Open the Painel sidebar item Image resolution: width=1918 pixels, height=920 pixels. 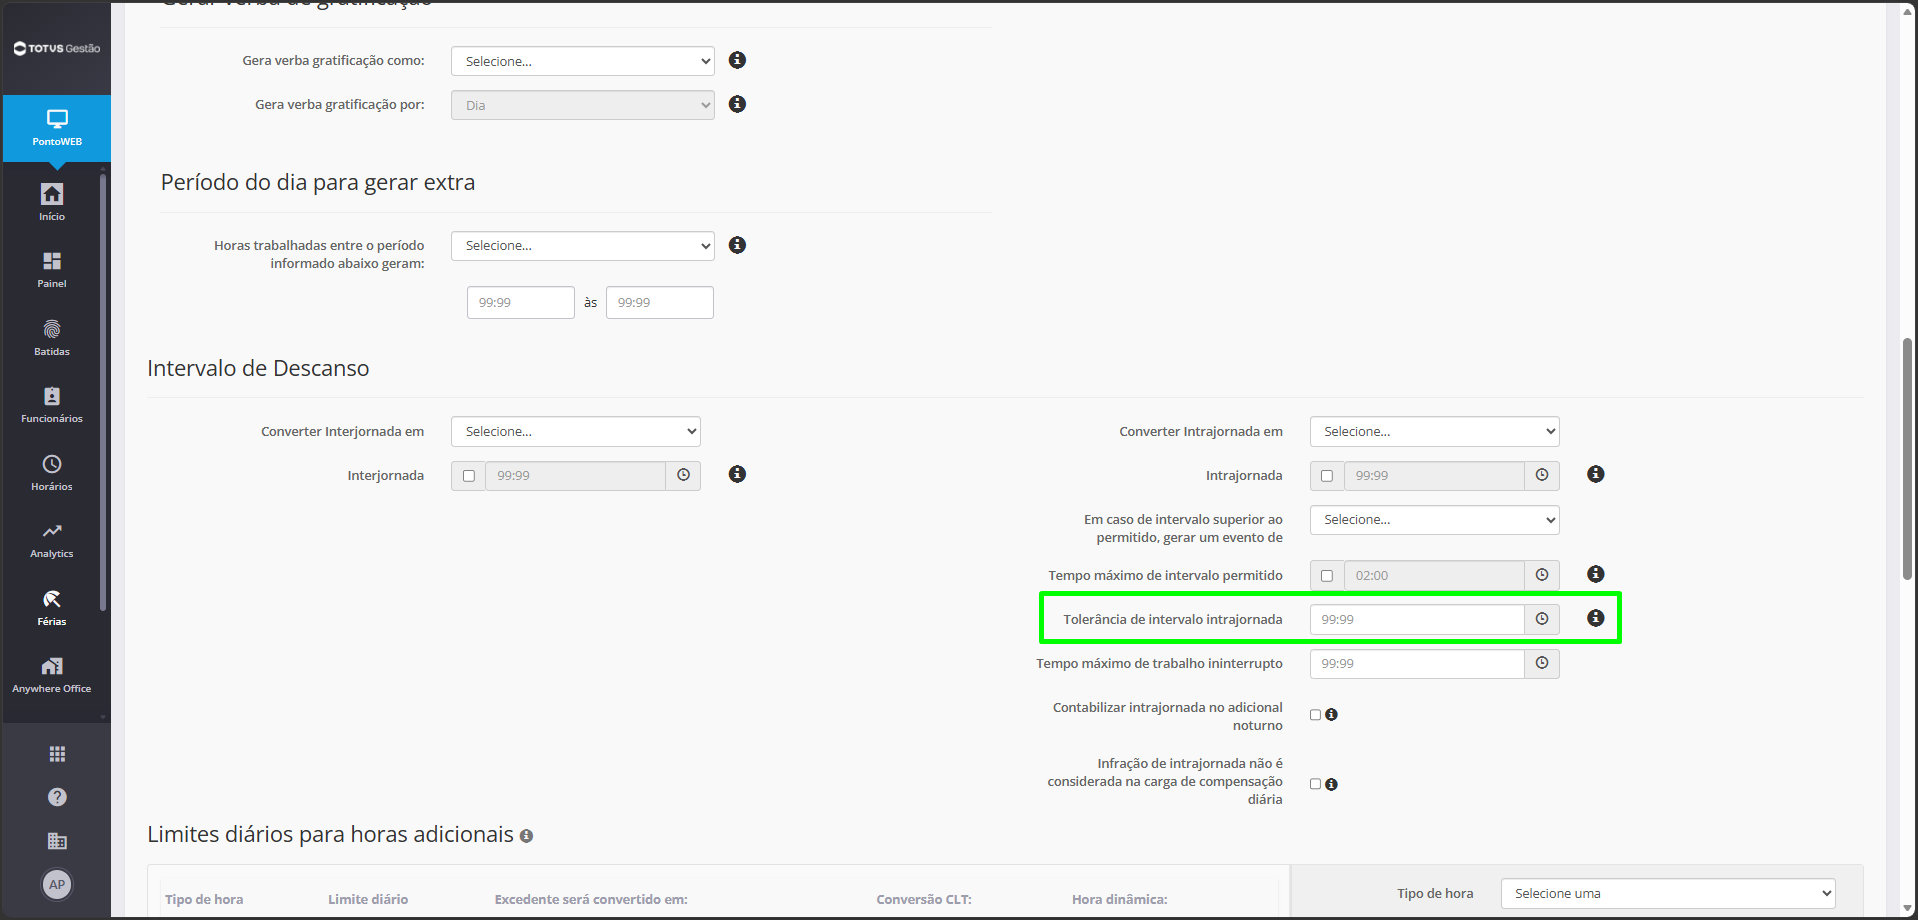52,270
